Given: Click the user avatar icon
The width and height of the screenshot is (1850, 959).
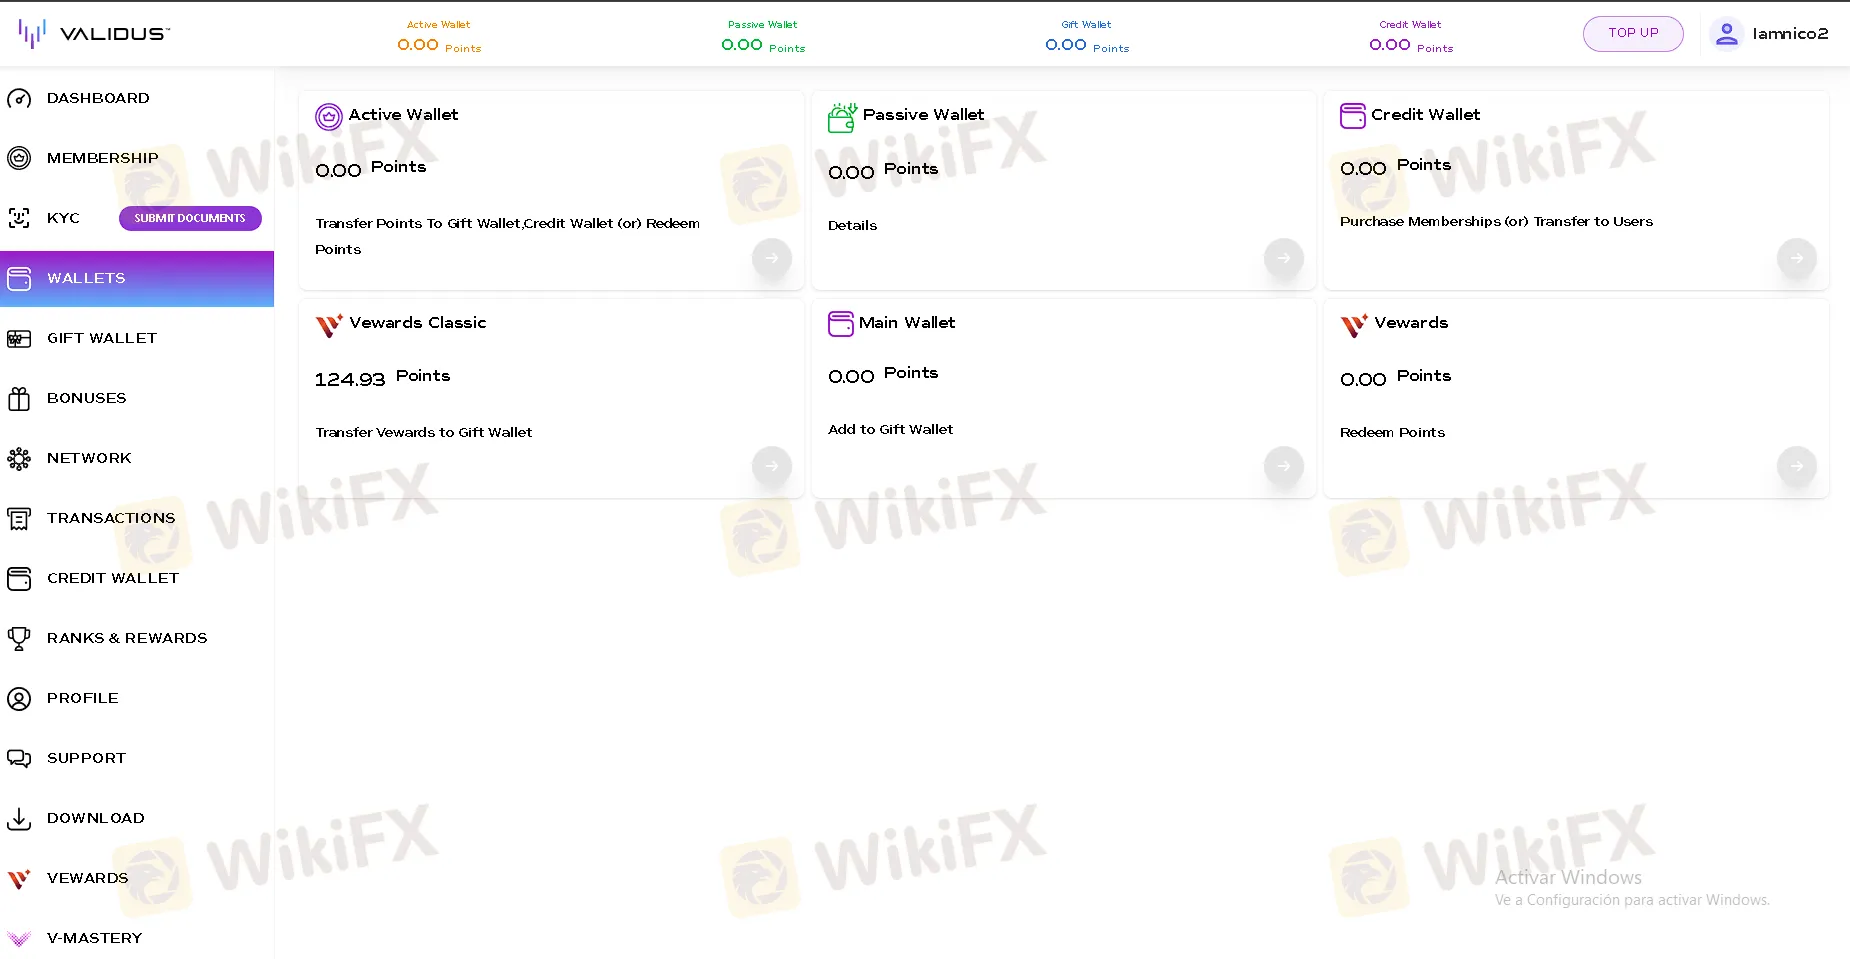Looking at the screenshot, I should pyautogui.click(x=1726, y=34).
